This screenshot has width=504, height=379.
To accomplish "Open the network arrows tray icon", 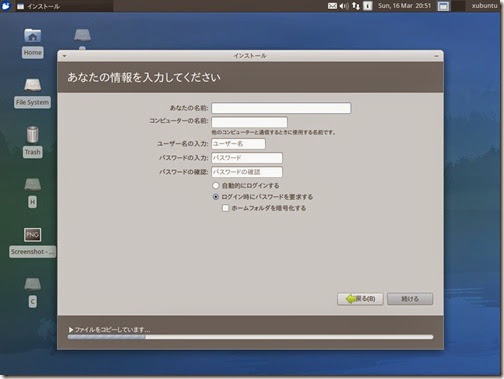I will (x=356, y=6).
